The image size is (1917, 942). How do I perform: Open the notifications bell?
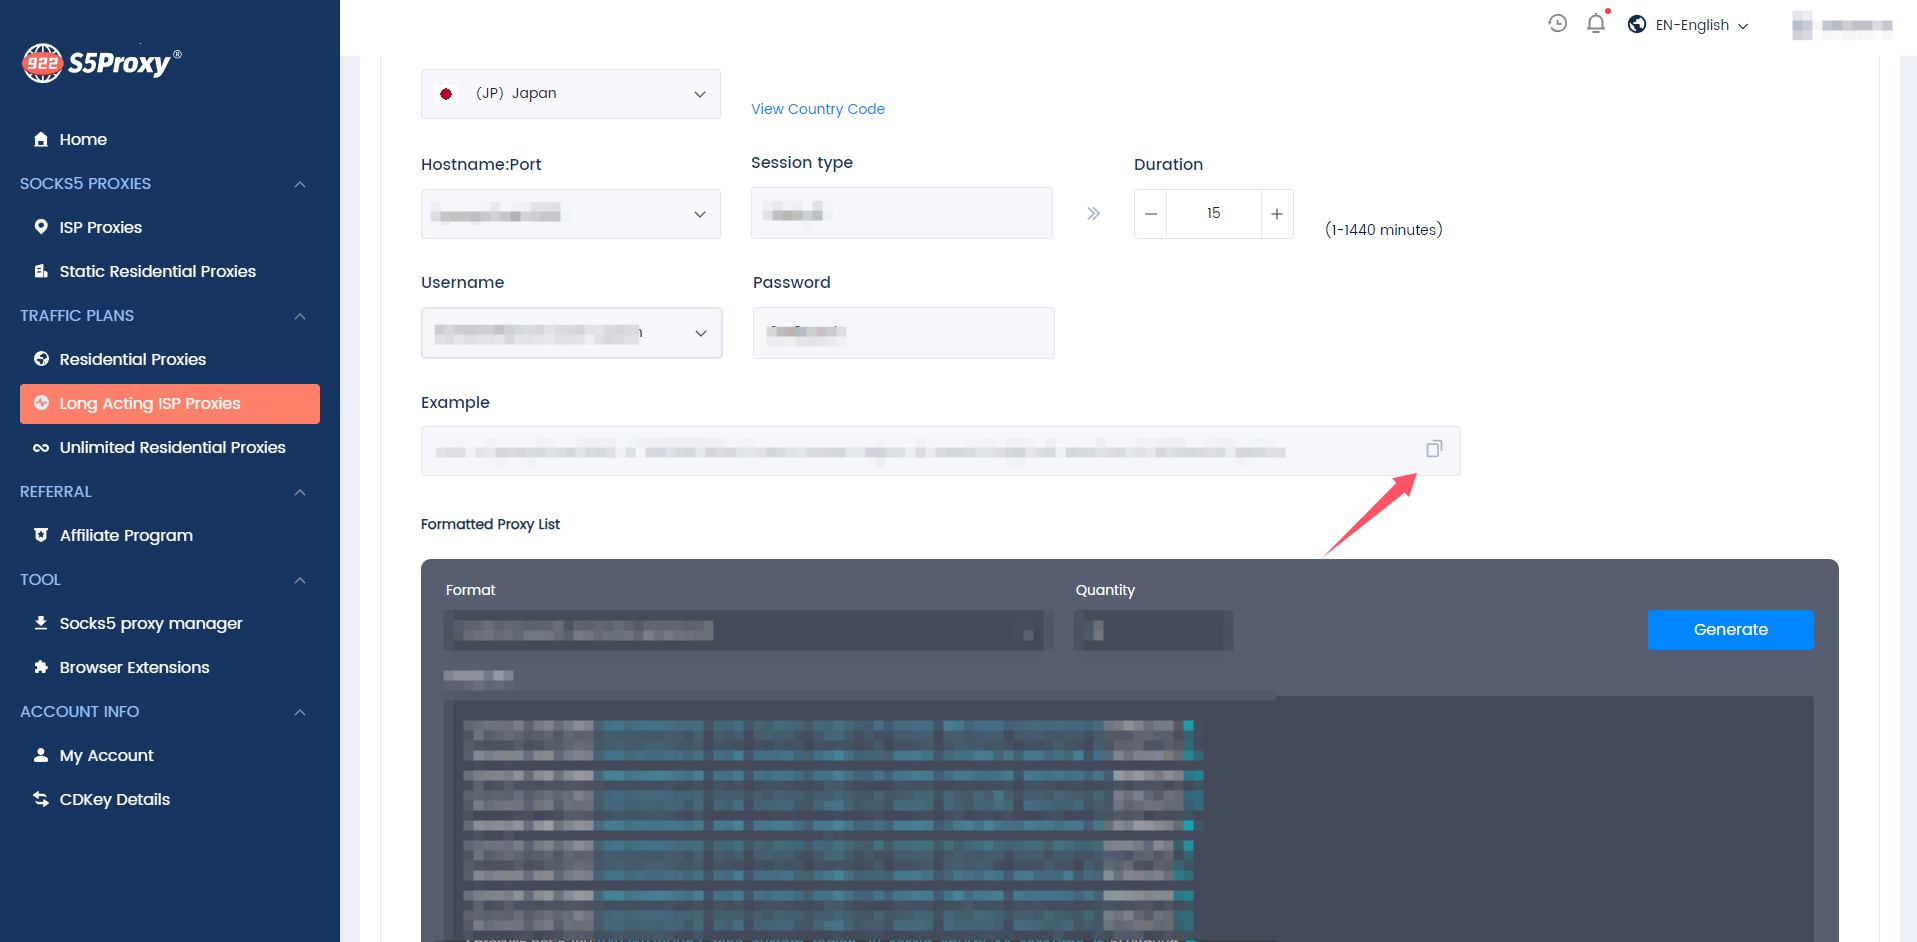(1596, 23)
